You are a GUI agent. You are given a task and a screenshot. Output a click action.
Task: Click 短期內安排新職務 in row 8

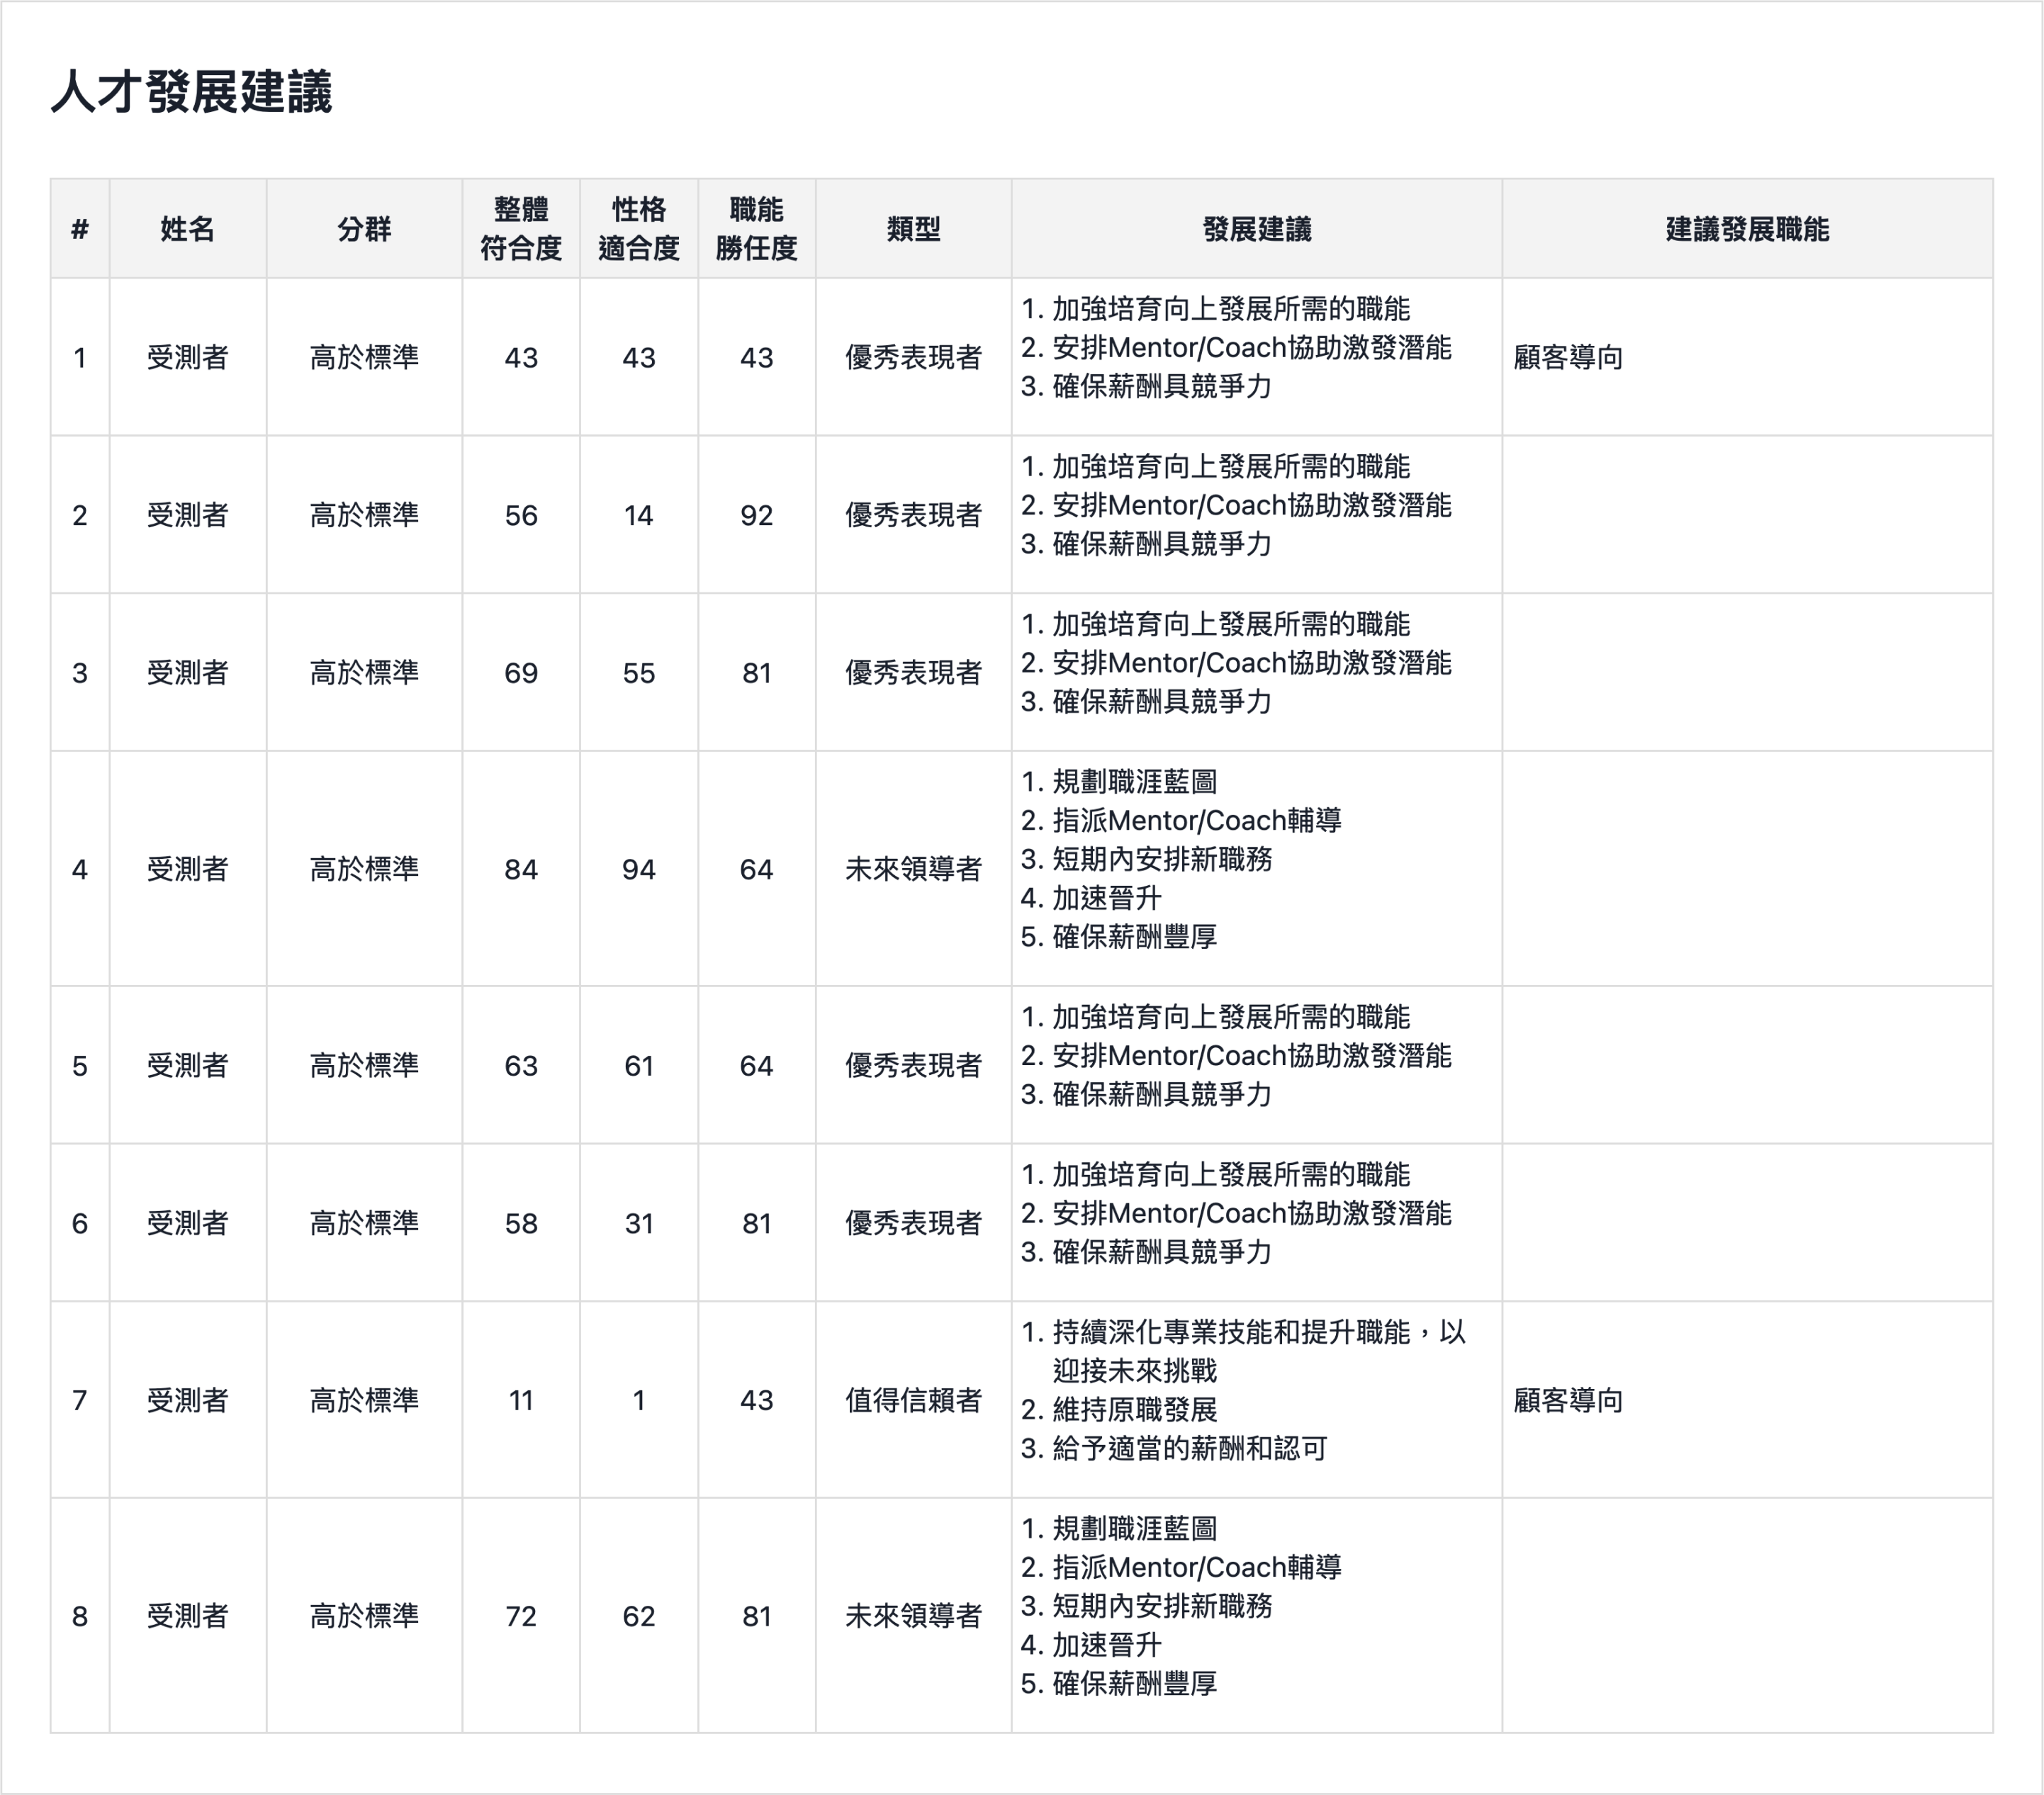pyautogui.click(x=1162, y=1606)
